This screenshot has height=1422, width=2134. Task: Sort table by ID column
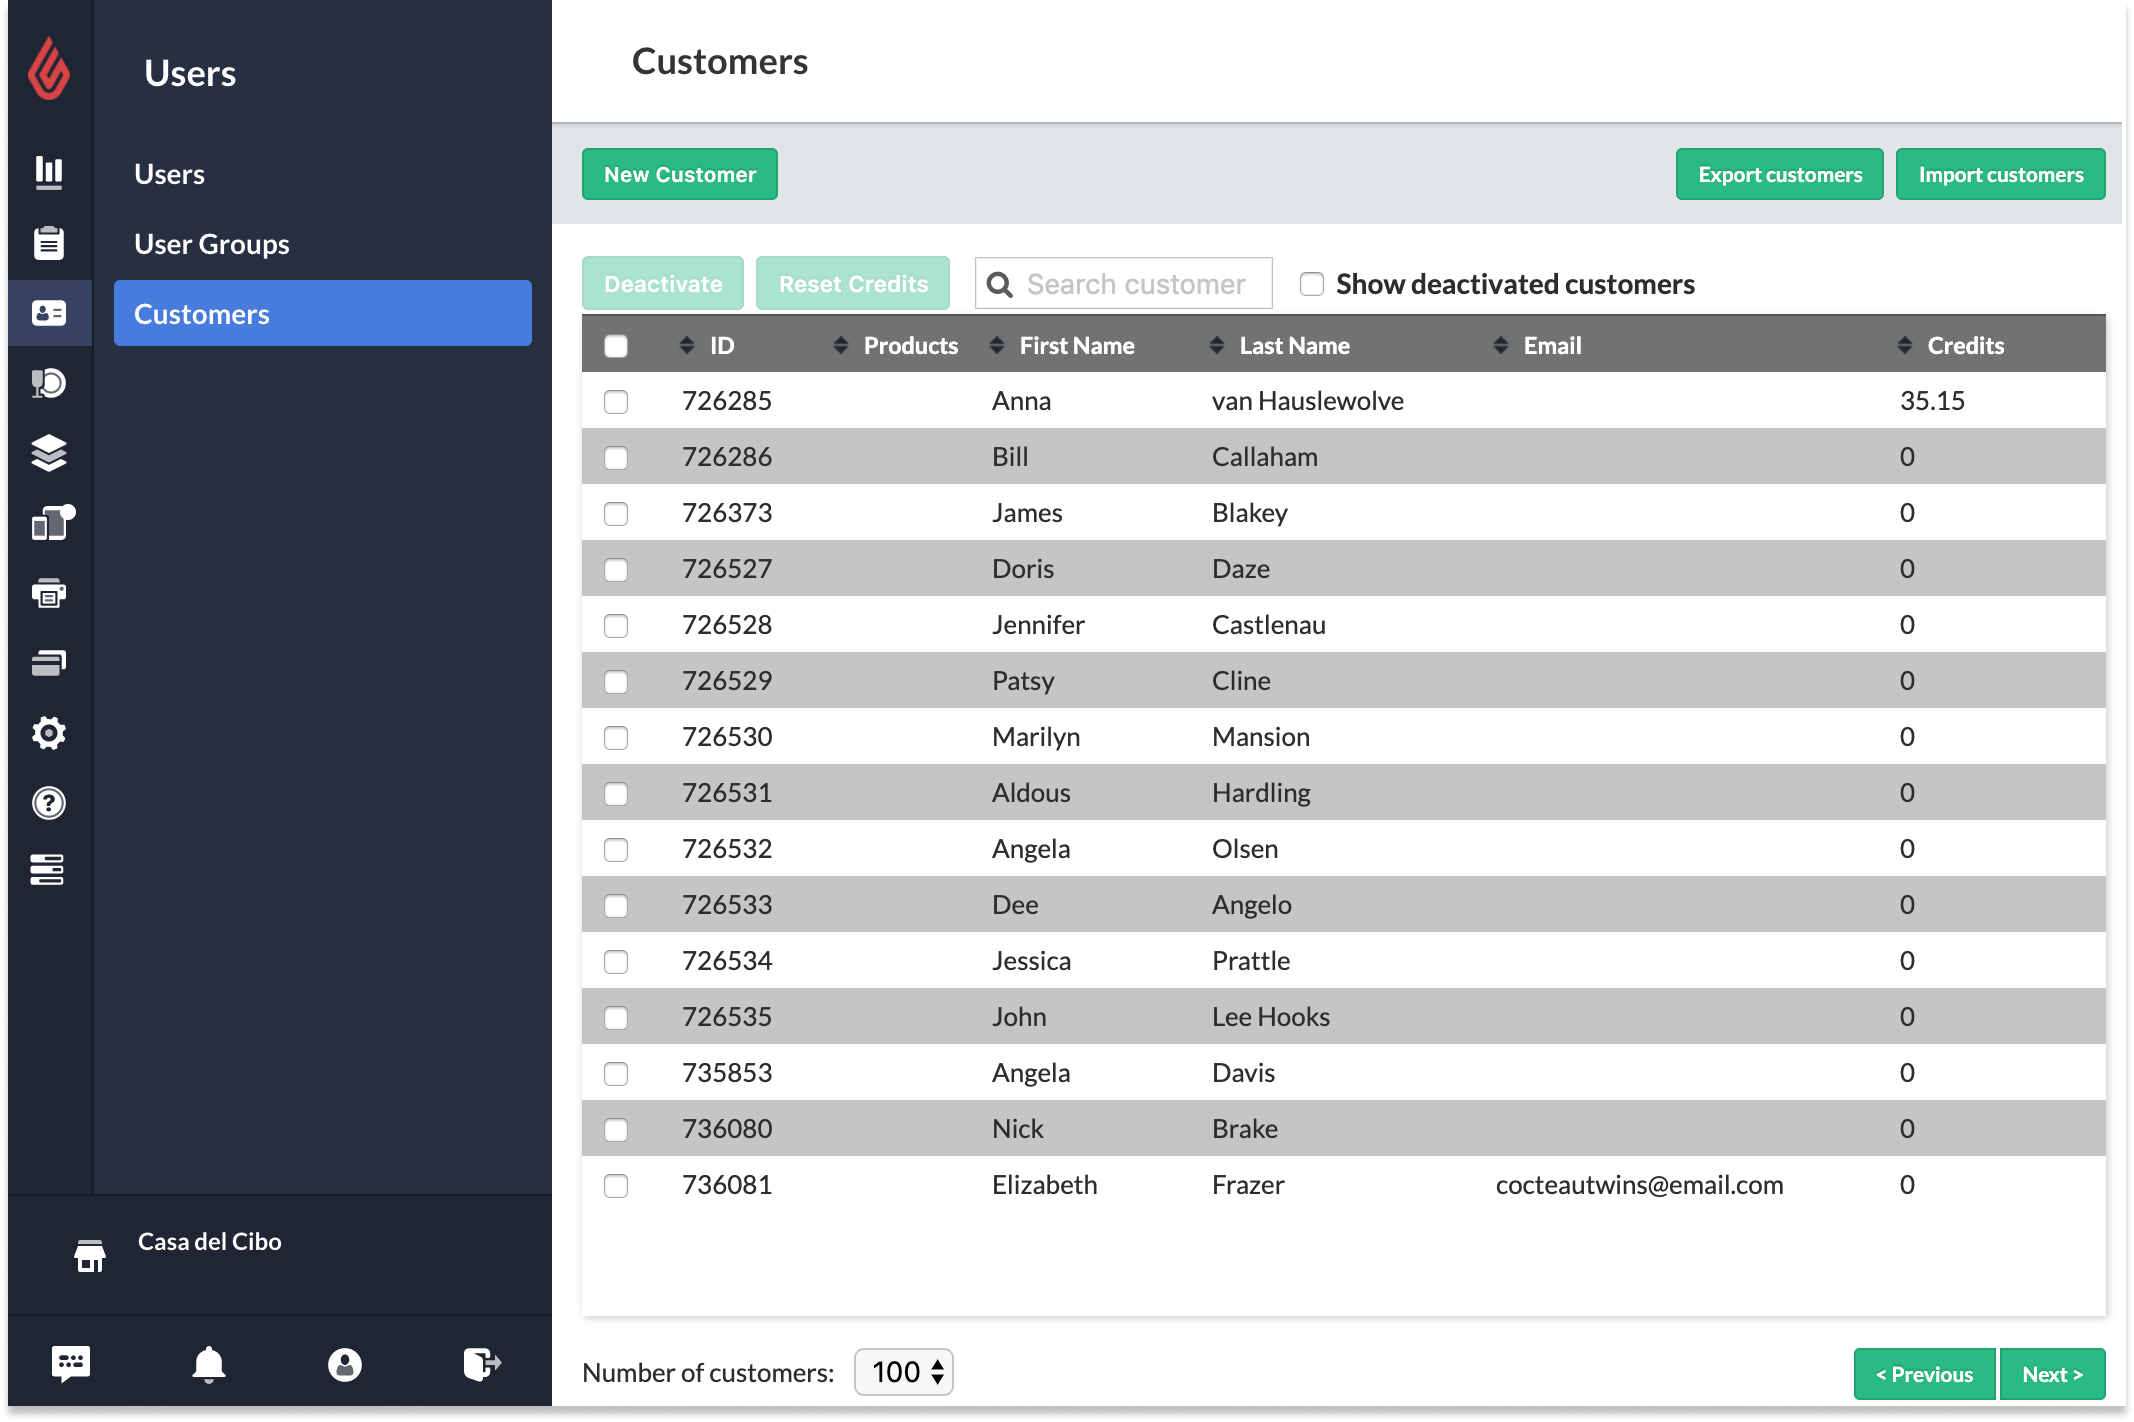click(707, 345)
